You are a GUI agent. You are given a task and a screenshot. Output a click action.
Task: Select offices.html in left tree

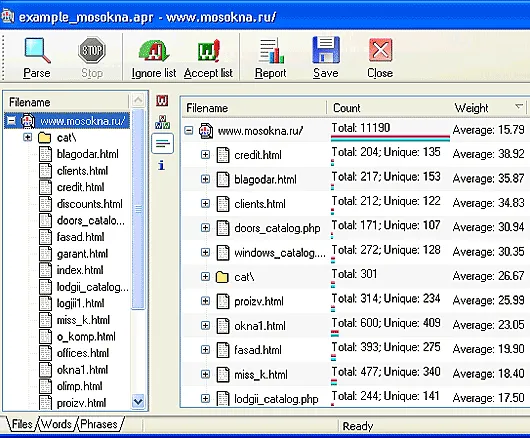[83, 353]
